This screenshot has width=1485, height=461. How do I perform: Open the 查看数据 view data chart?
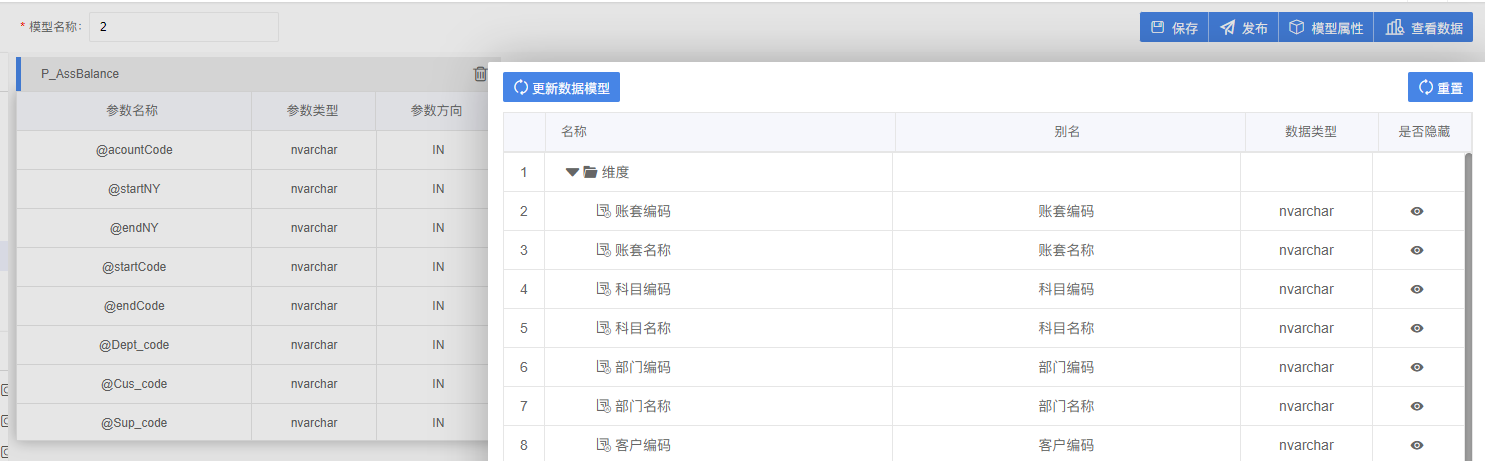[1424, 28]
